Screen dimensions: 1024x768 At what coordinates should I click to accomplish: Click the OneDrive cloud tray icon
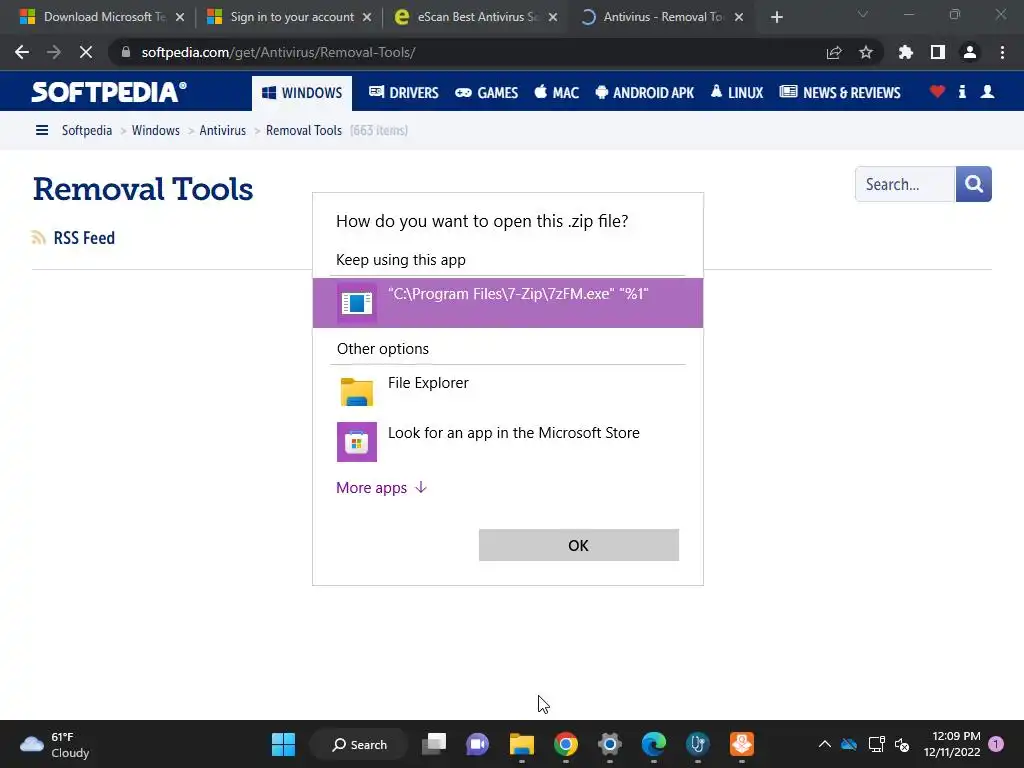click(x=849, y=744)
